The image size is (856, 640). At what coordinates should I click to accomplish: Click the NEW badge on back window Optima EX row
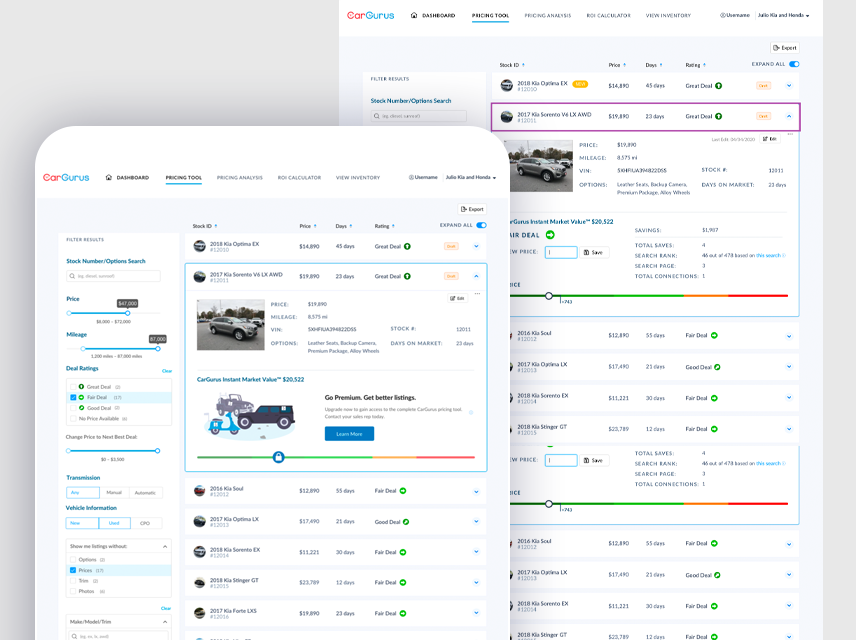click(580, 84)
